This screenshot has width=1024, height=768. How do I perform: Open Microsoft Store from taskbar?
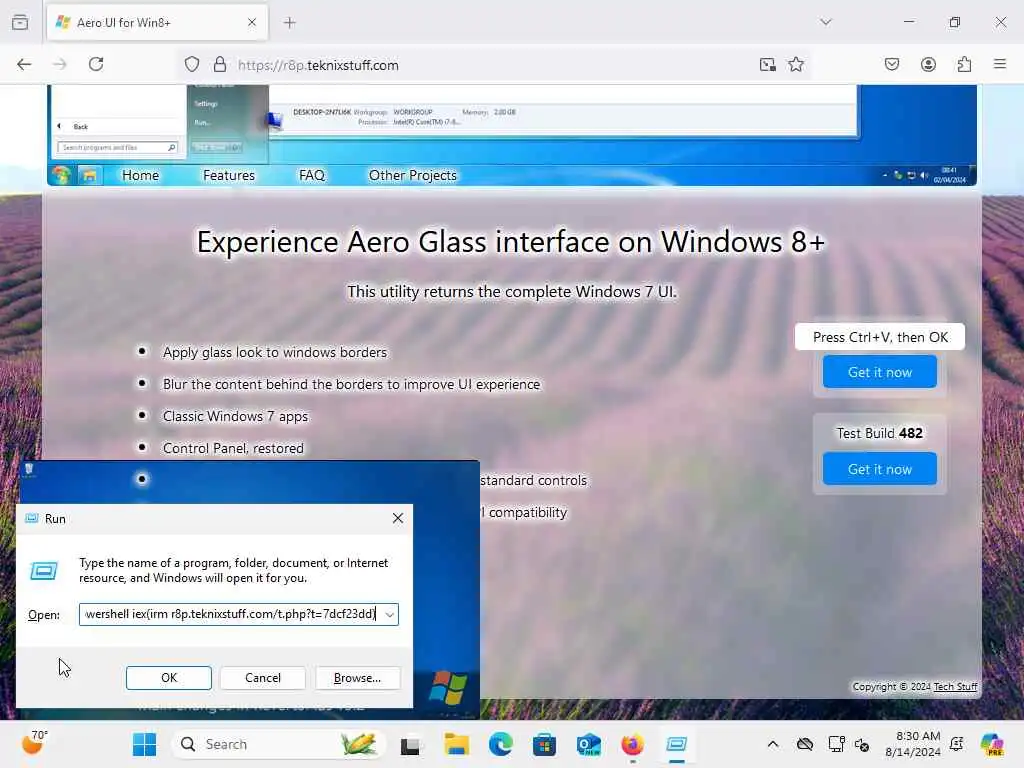pos(544,744)
